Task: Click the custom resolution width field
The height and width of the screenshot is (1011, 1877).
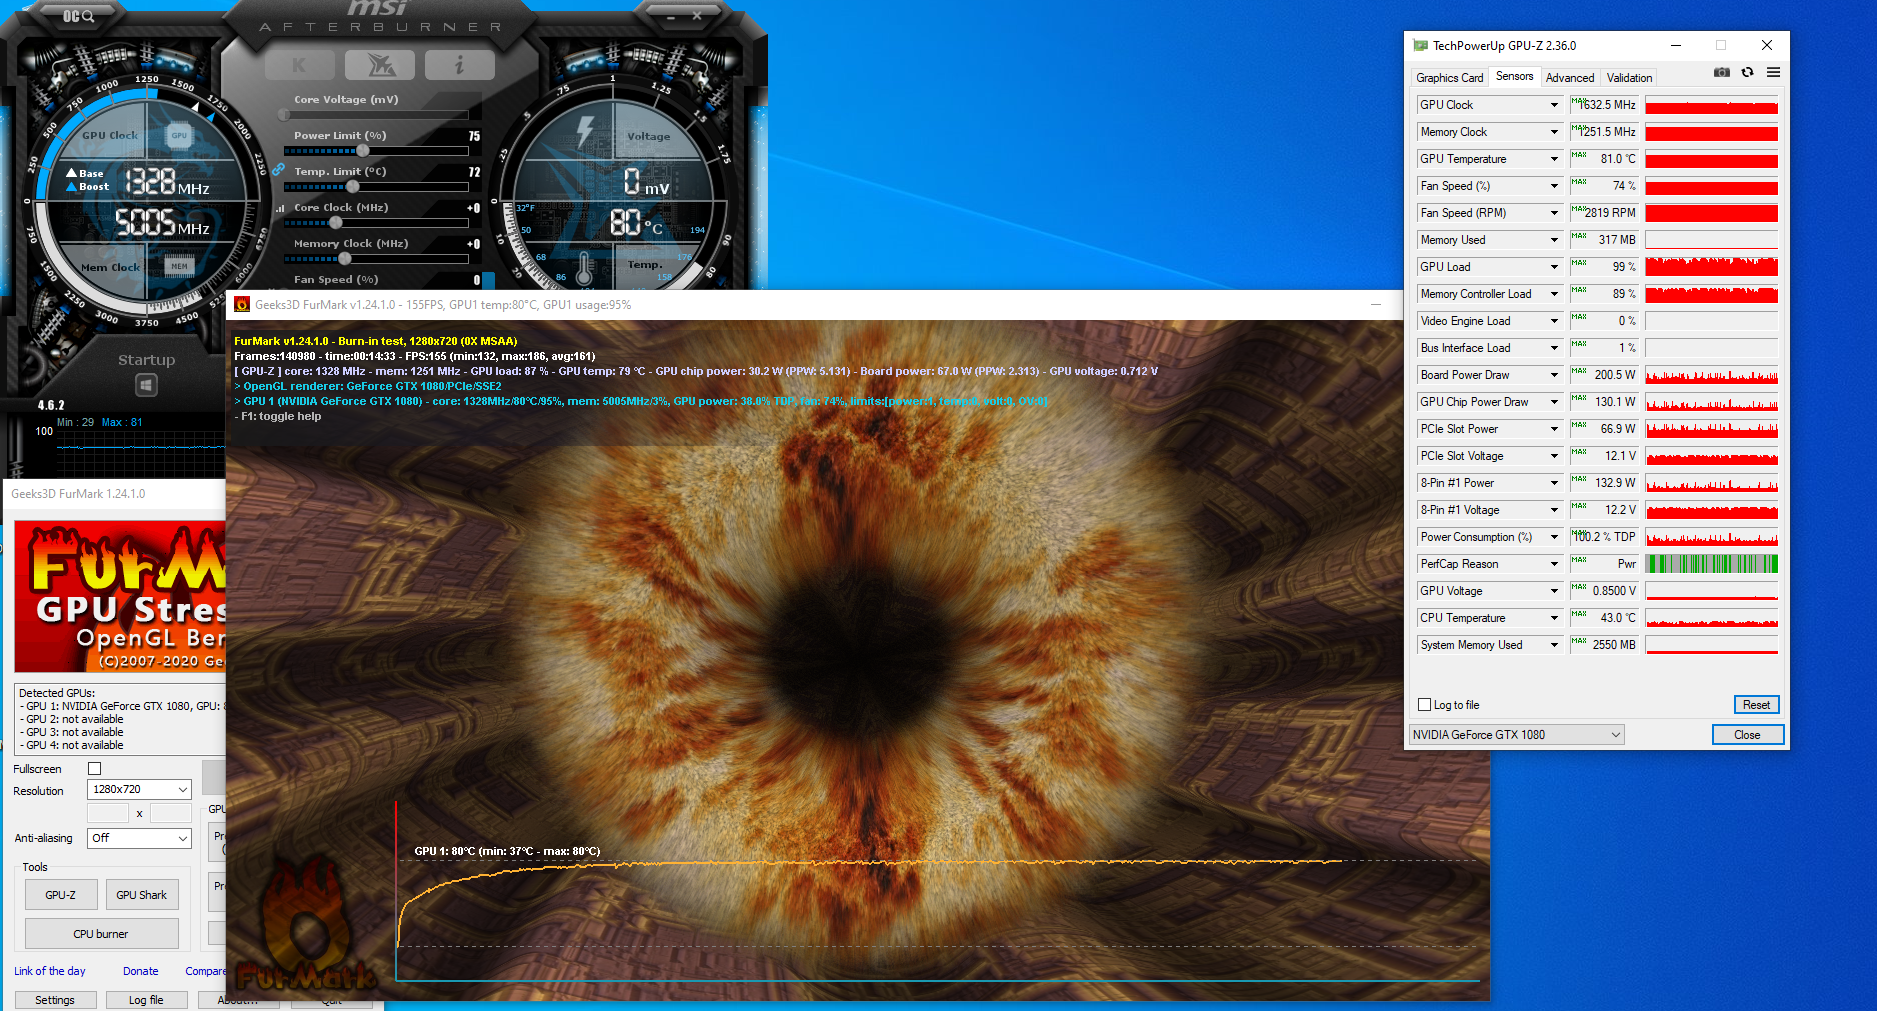Action: [x=108, y=813]
